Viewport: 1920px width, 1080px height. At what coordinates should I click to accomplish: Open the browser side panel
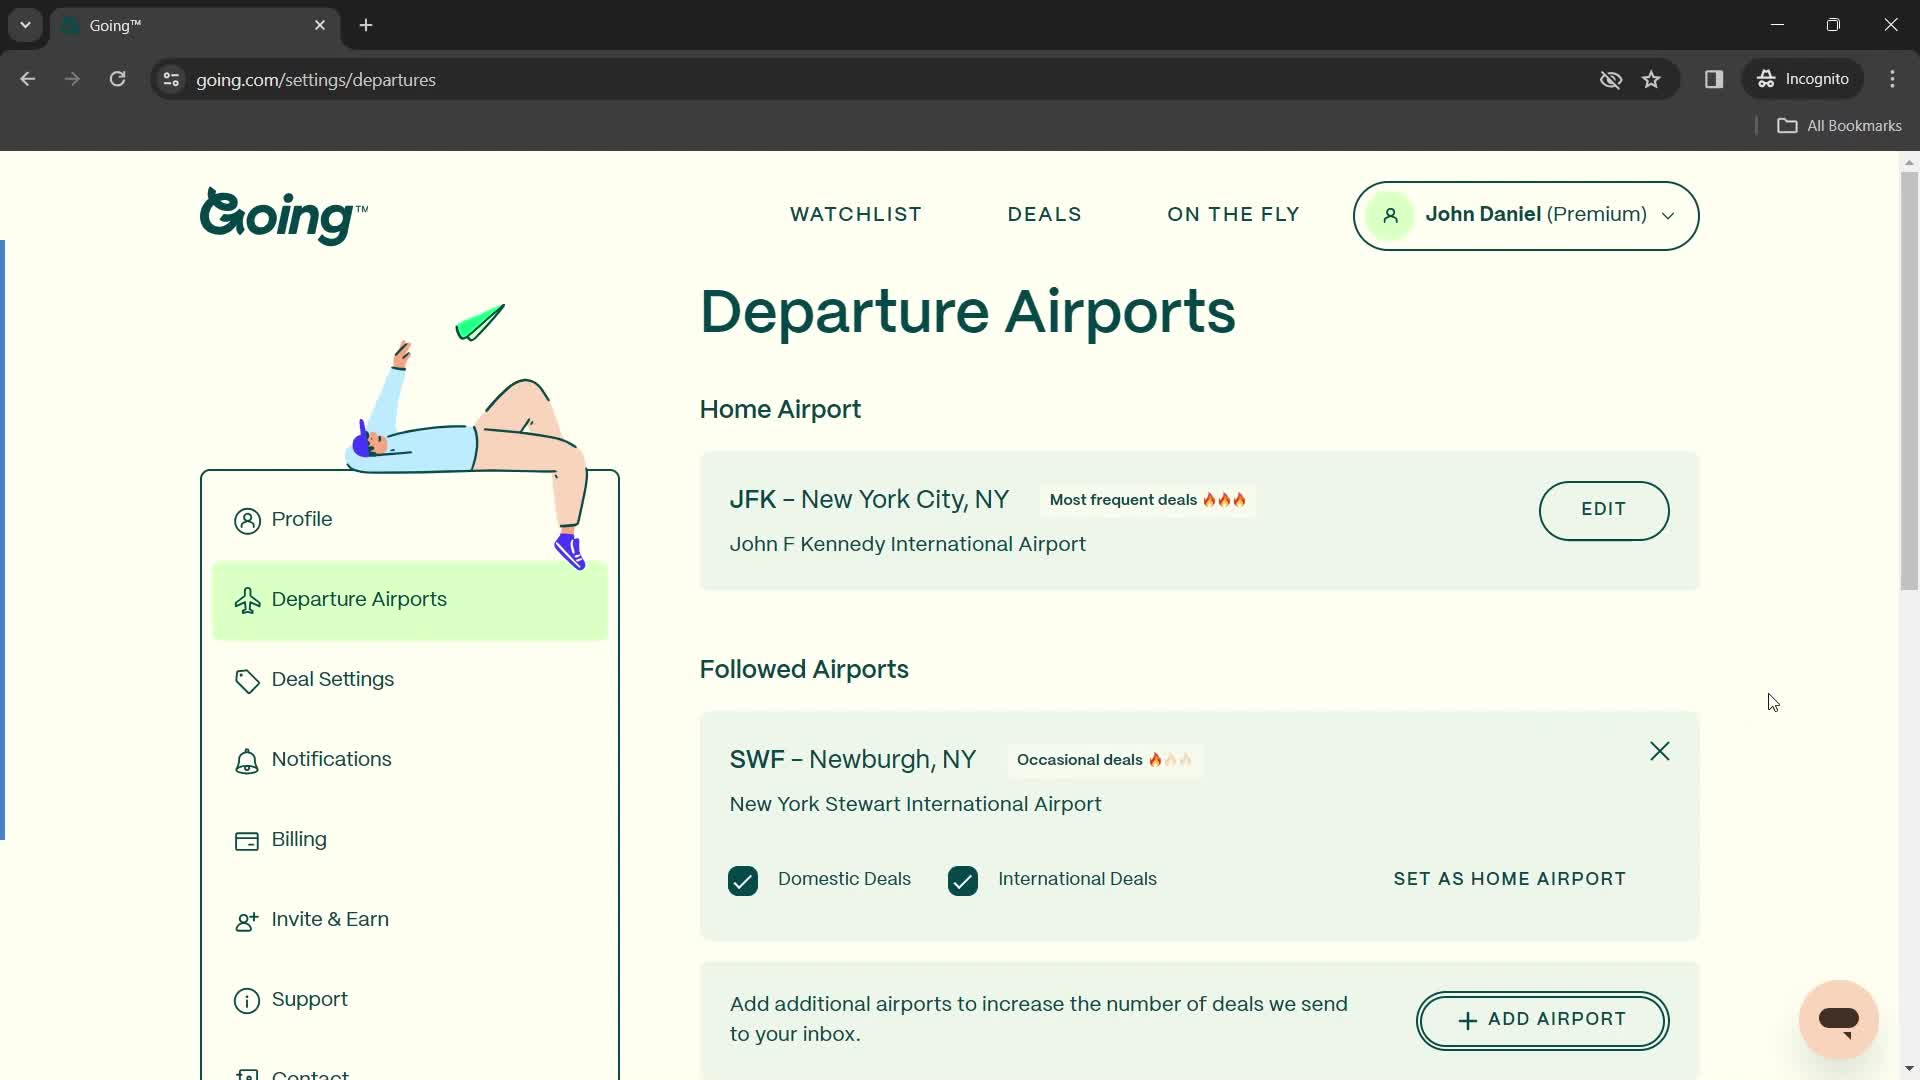click(x=1714, y=79)
